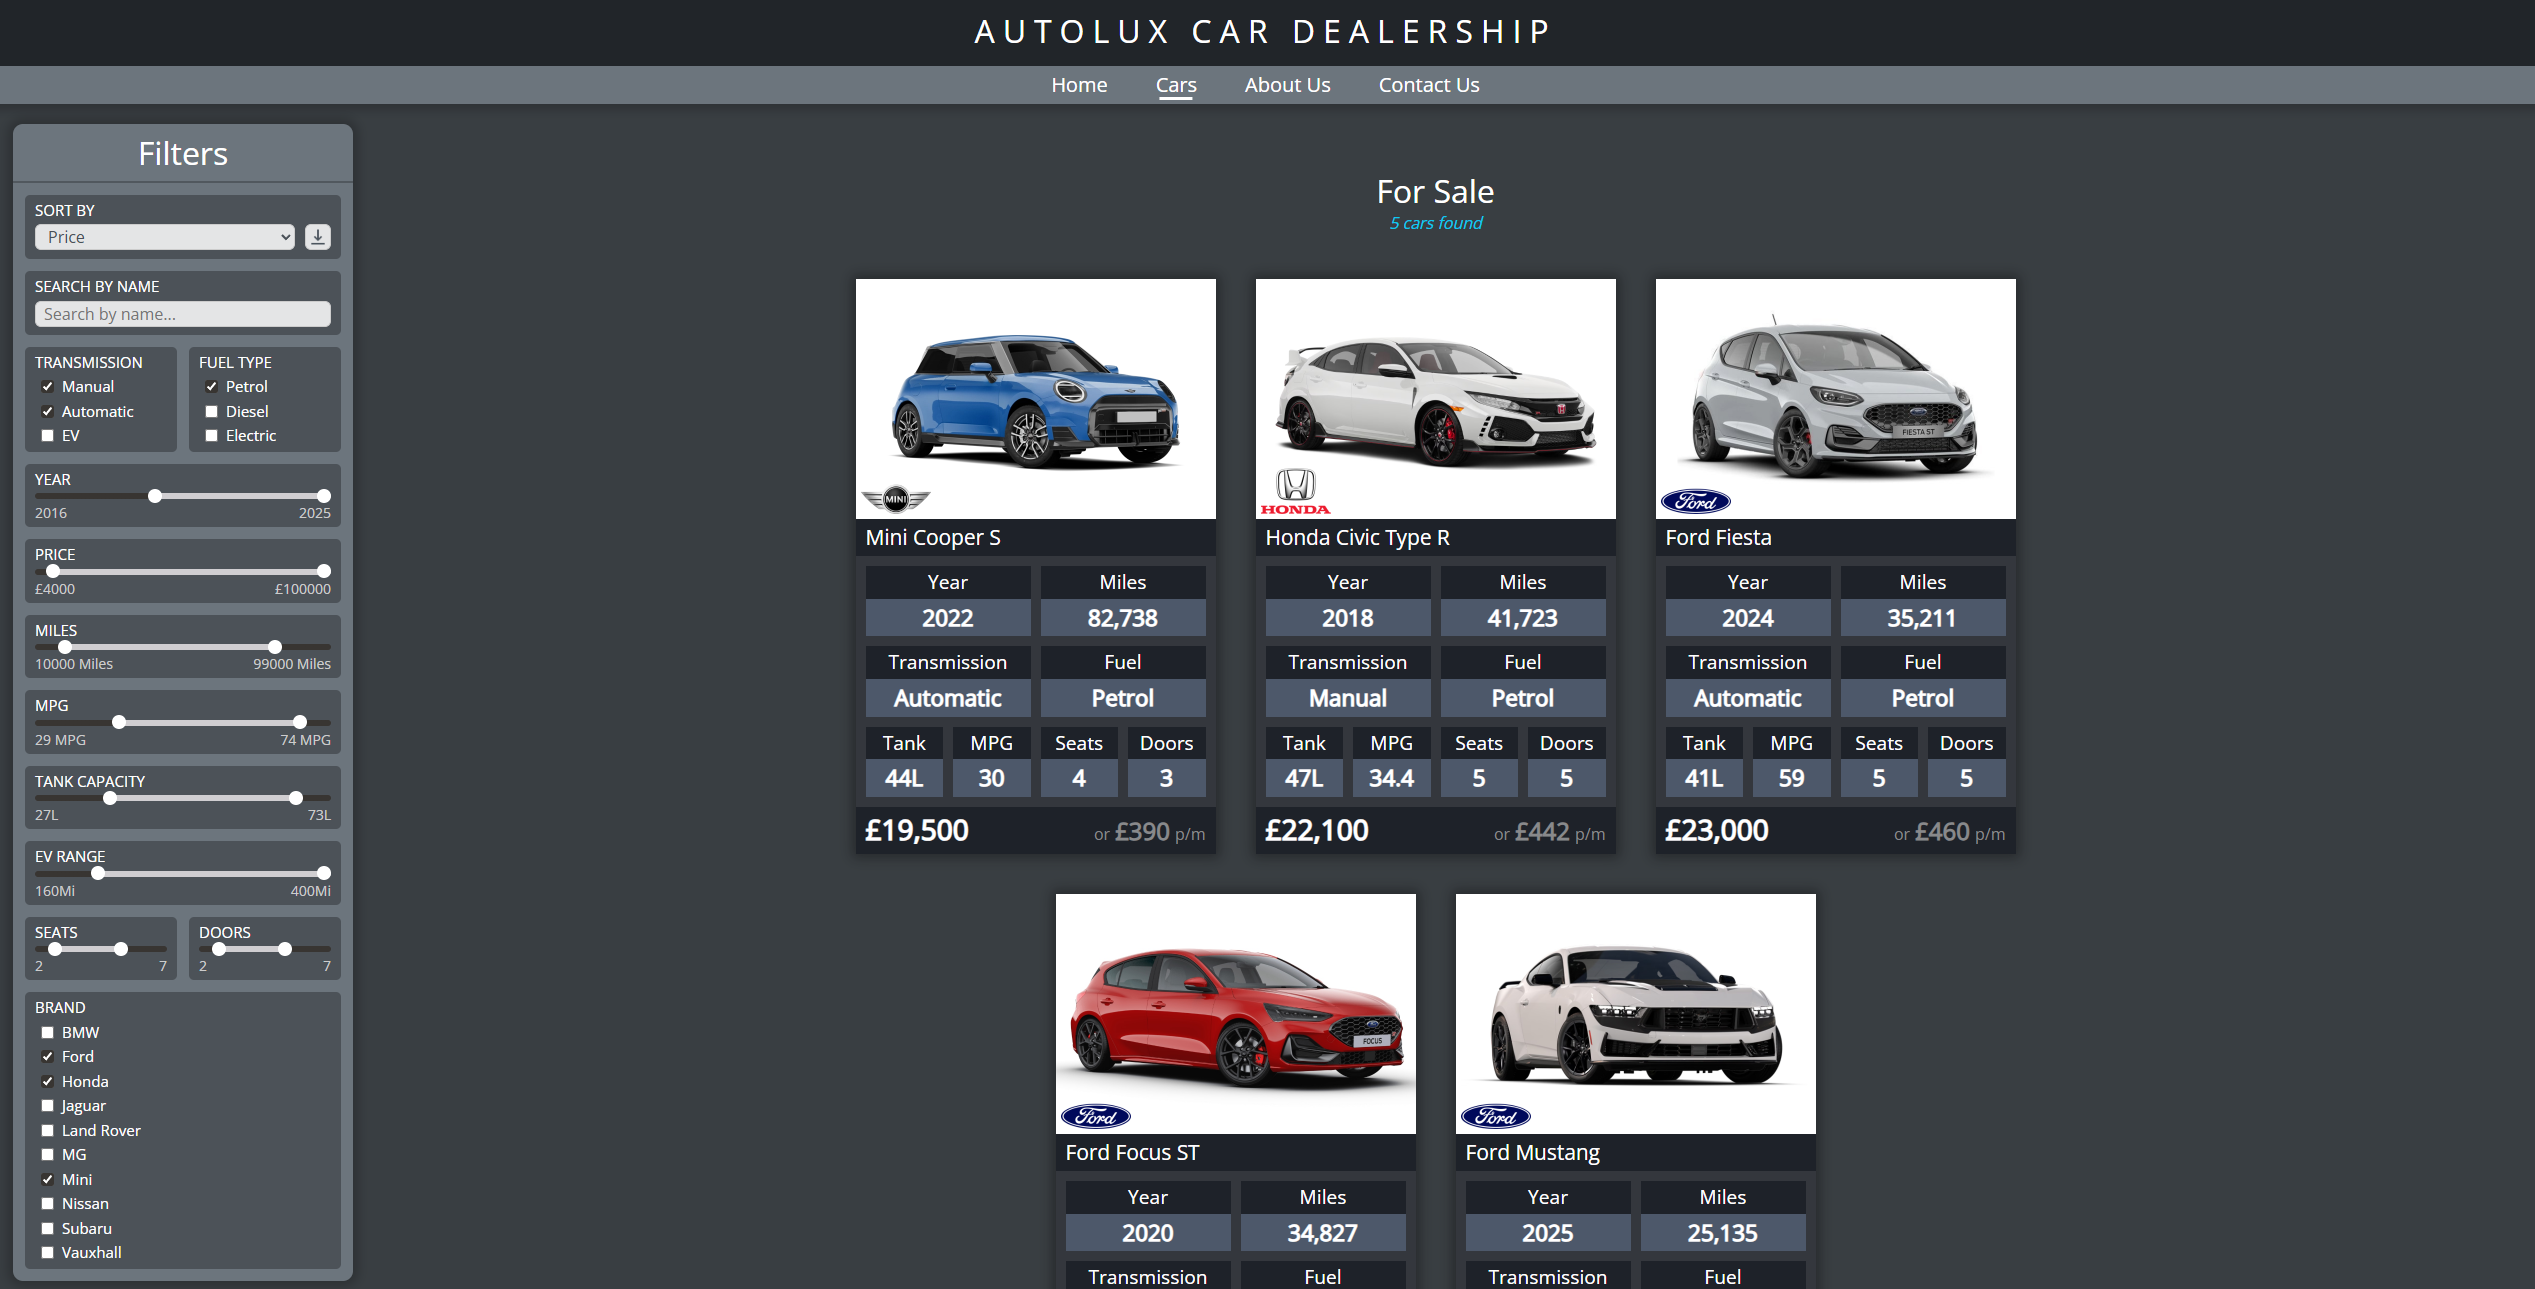Click the Ford logo on Ford Focus ST card
Screen dimensions: 2535x1289
point(1096,1116)
